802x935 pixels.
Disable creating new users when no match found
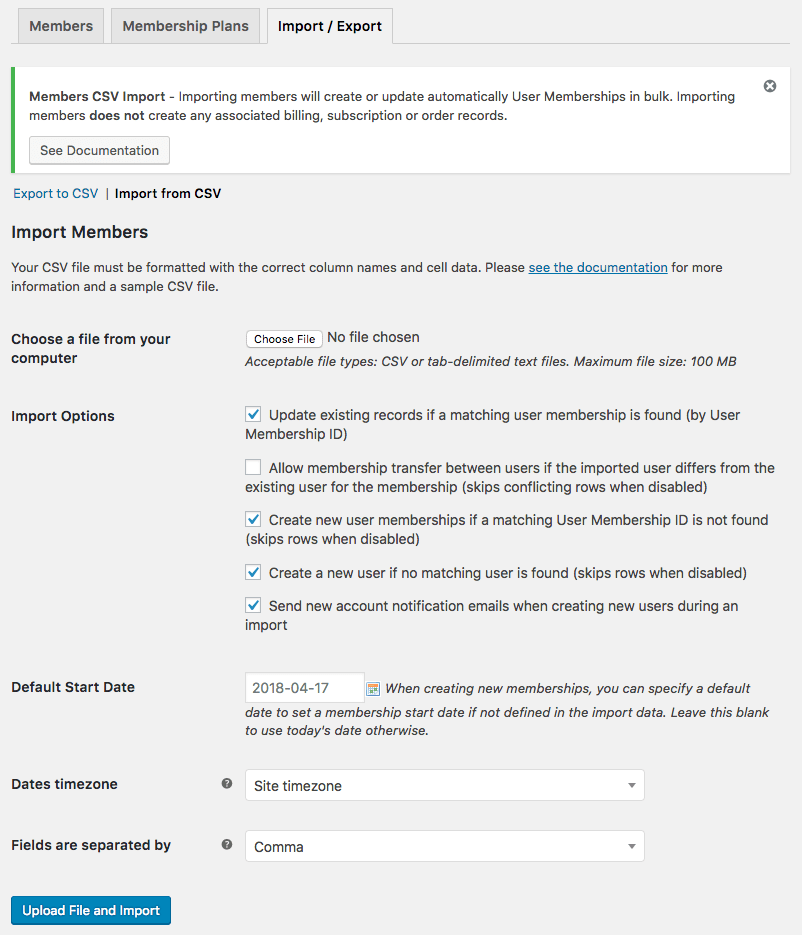[x=253, y=571]
